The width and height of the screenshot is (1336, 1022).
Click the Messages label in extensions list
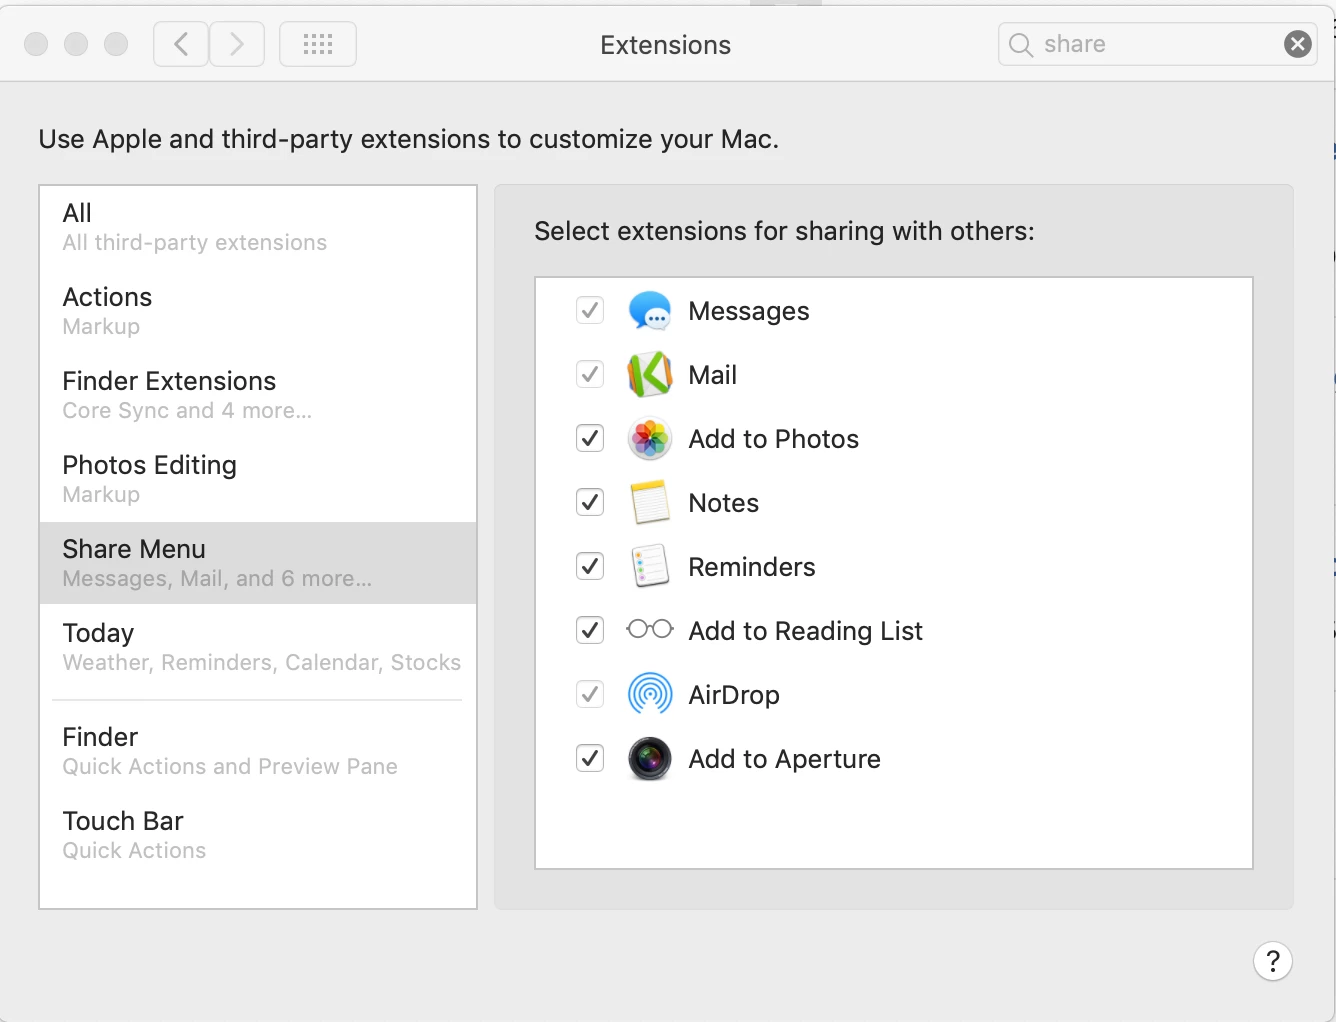point(749,311)
